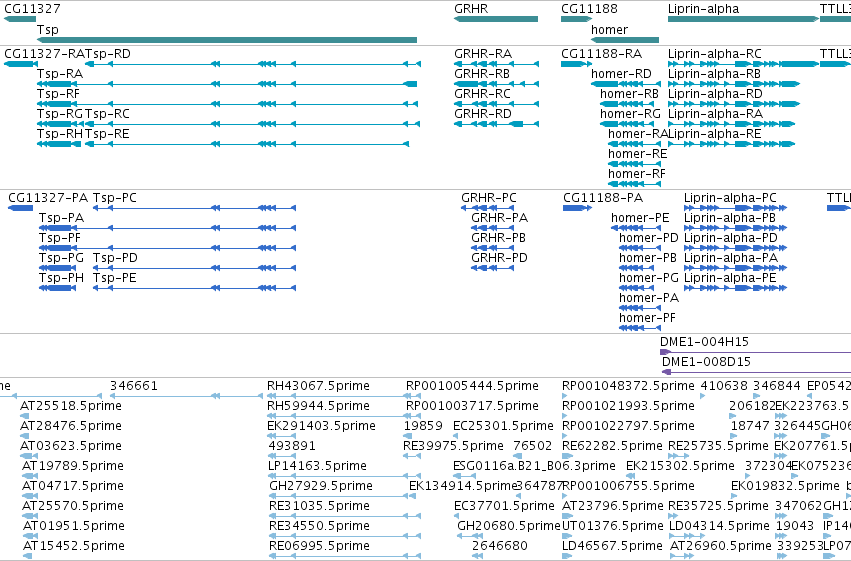Select the AT25518.5prime EST label
This screenshot has height=561, width=851.
[71, 406]
